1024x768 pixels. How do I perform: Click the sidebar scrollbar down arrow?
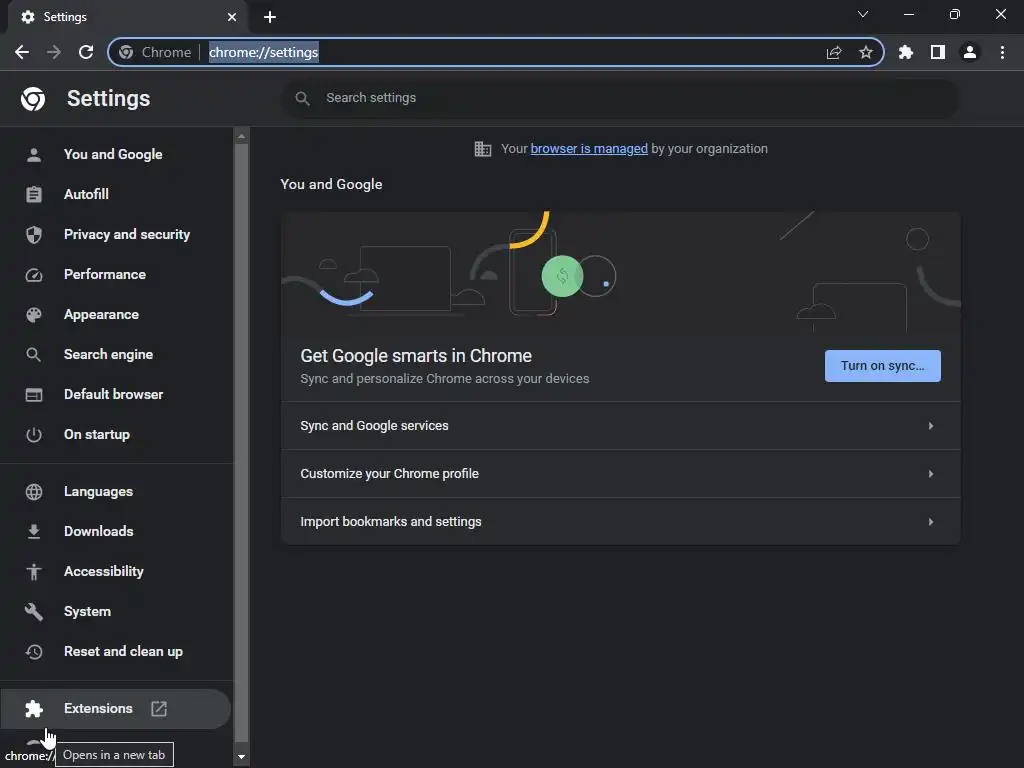241,757
